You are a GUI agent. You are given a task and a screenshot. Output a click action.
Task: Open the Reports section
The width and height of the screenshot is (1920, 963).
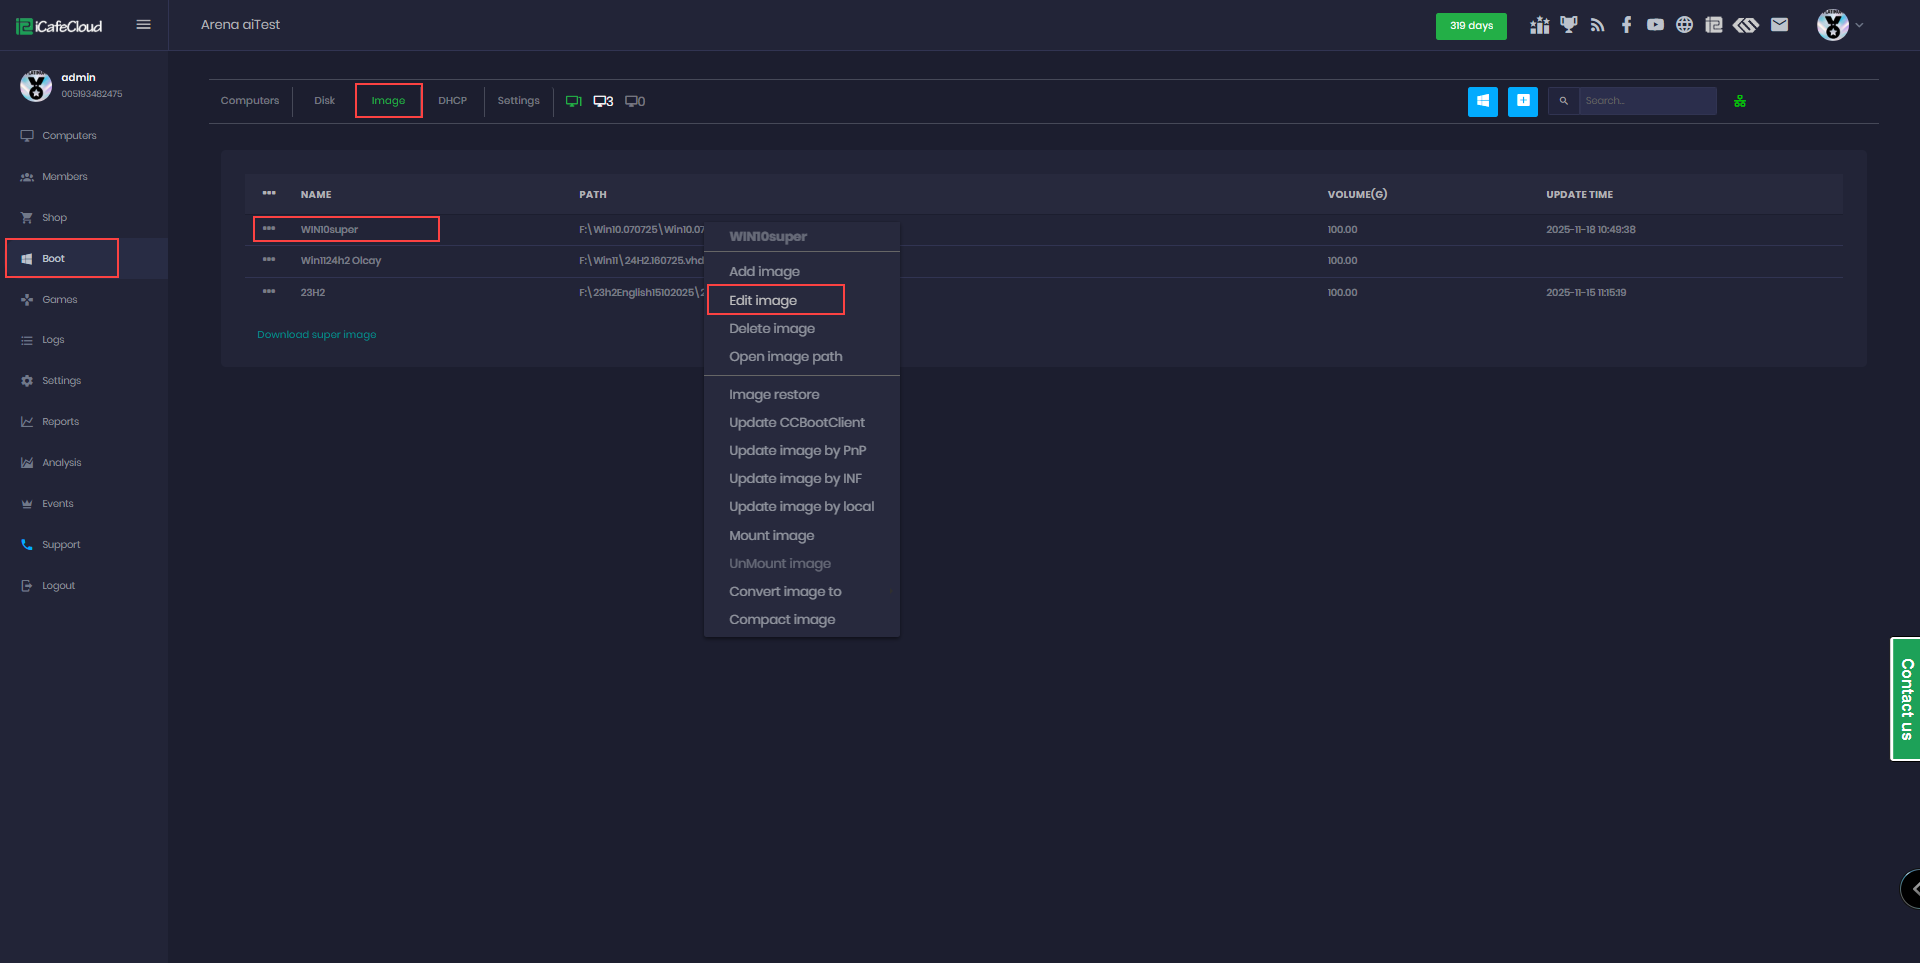(x=60, y=421)
